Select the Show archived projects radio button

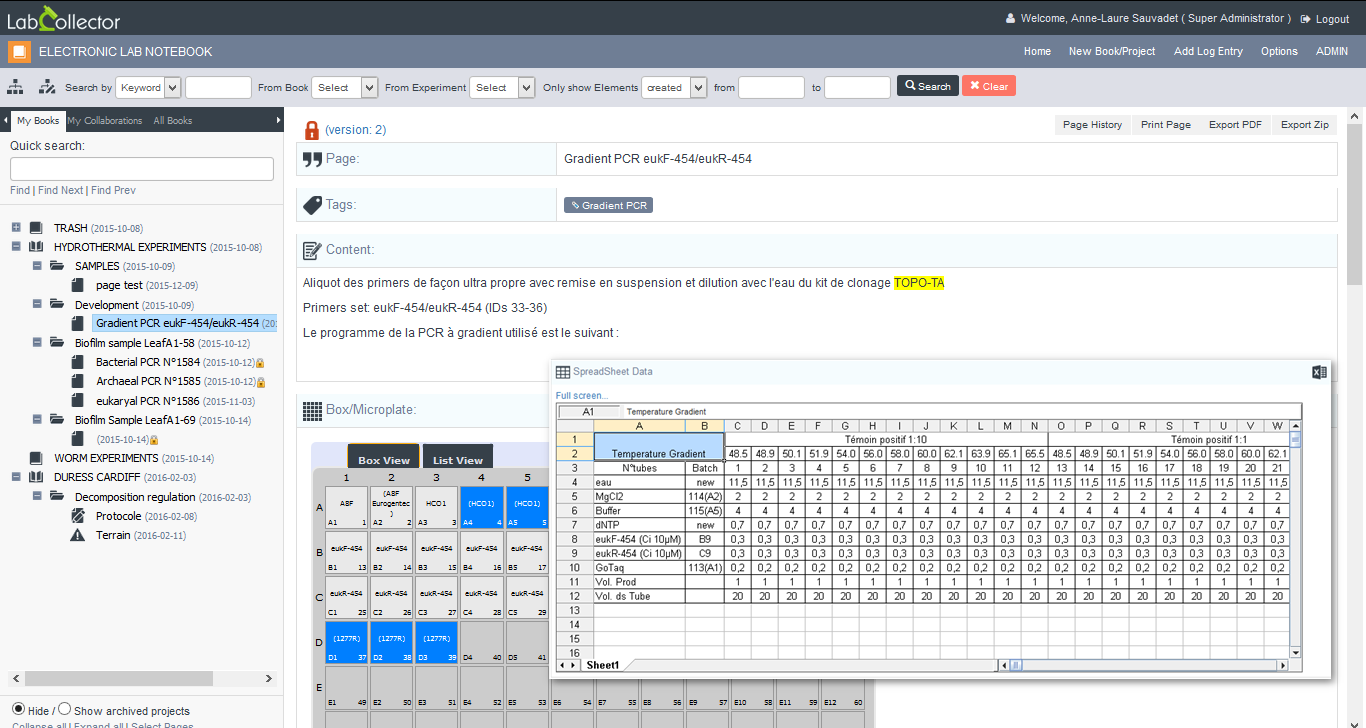pos(64,709)
